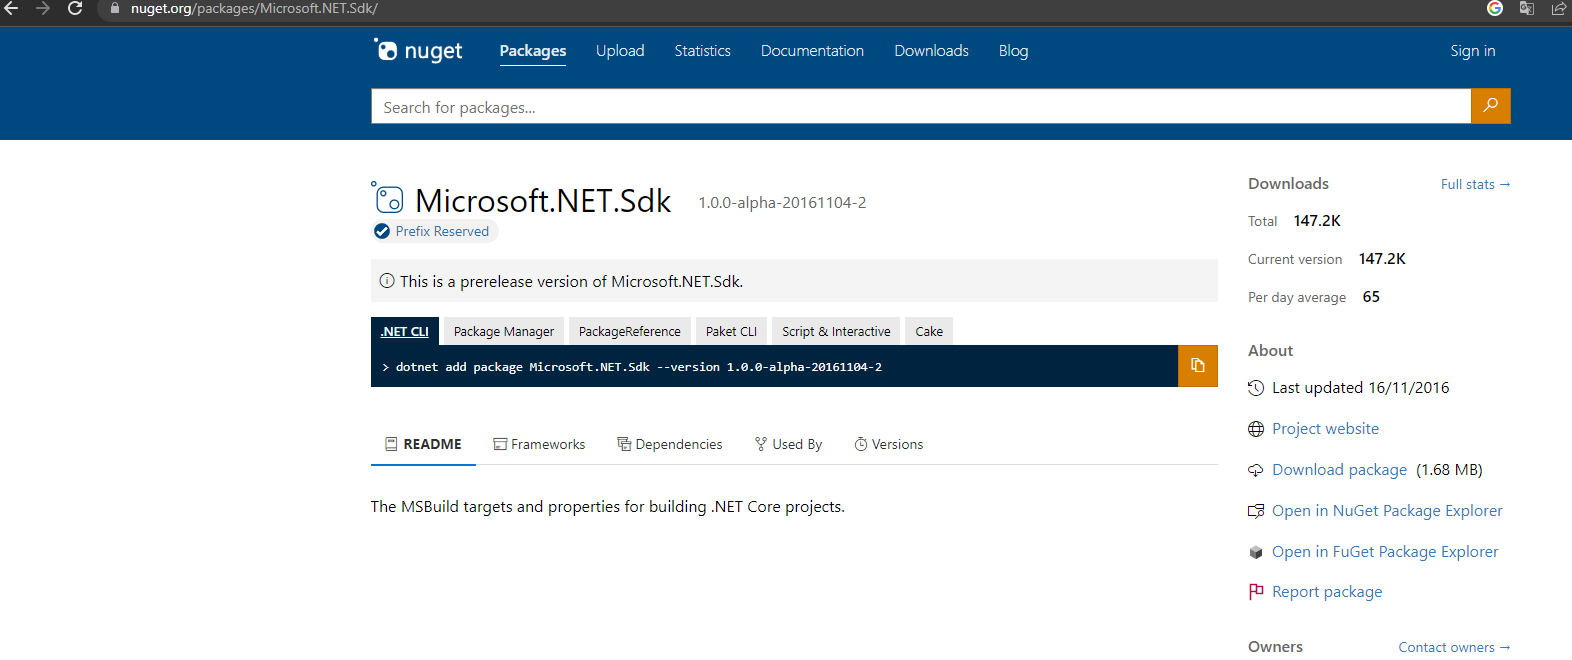The width and height of the screenshot is (1572, 660).
Task: Click the Last updated 16/11/2016 text
Action: 1360,388
